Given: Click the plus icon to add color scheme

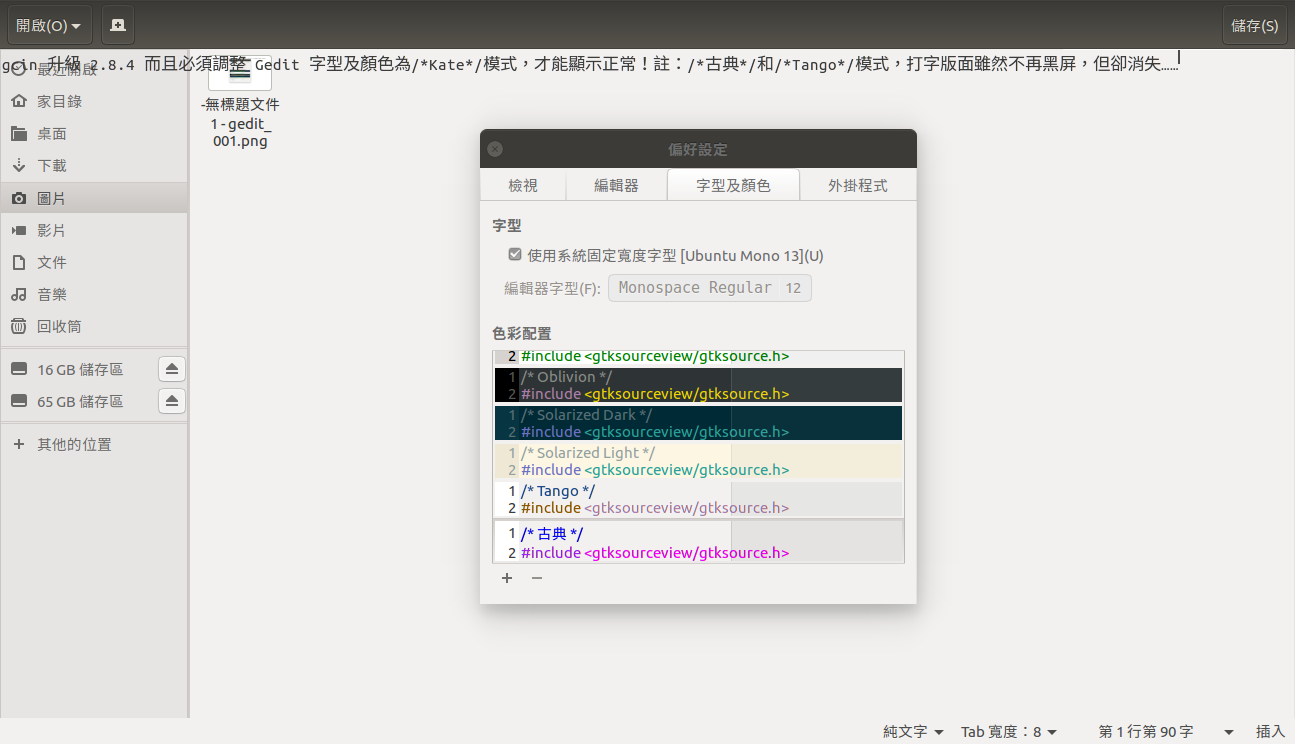Looking at the screenshot, I should pos(507,578).
